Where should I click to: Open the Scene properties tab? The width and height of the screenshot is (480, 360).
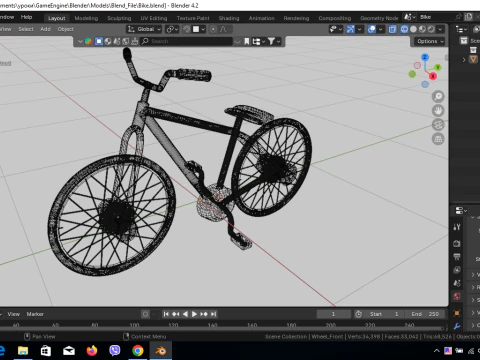457,283
